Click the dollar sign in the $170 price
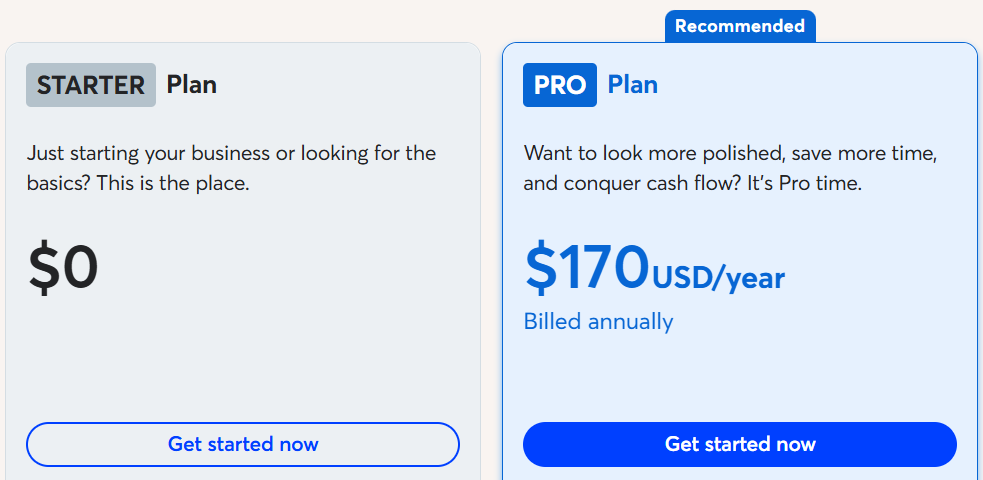The height and width of the screenshot is (480, 983). tap(540, 268)
